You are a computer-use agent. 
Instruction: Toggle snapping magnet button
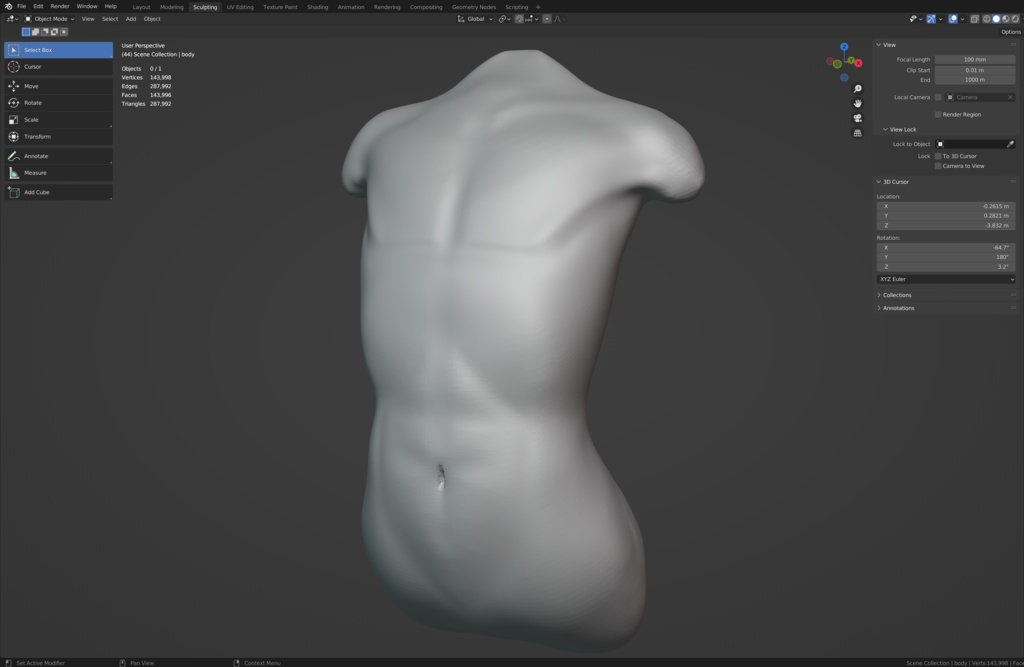(519, 19)
